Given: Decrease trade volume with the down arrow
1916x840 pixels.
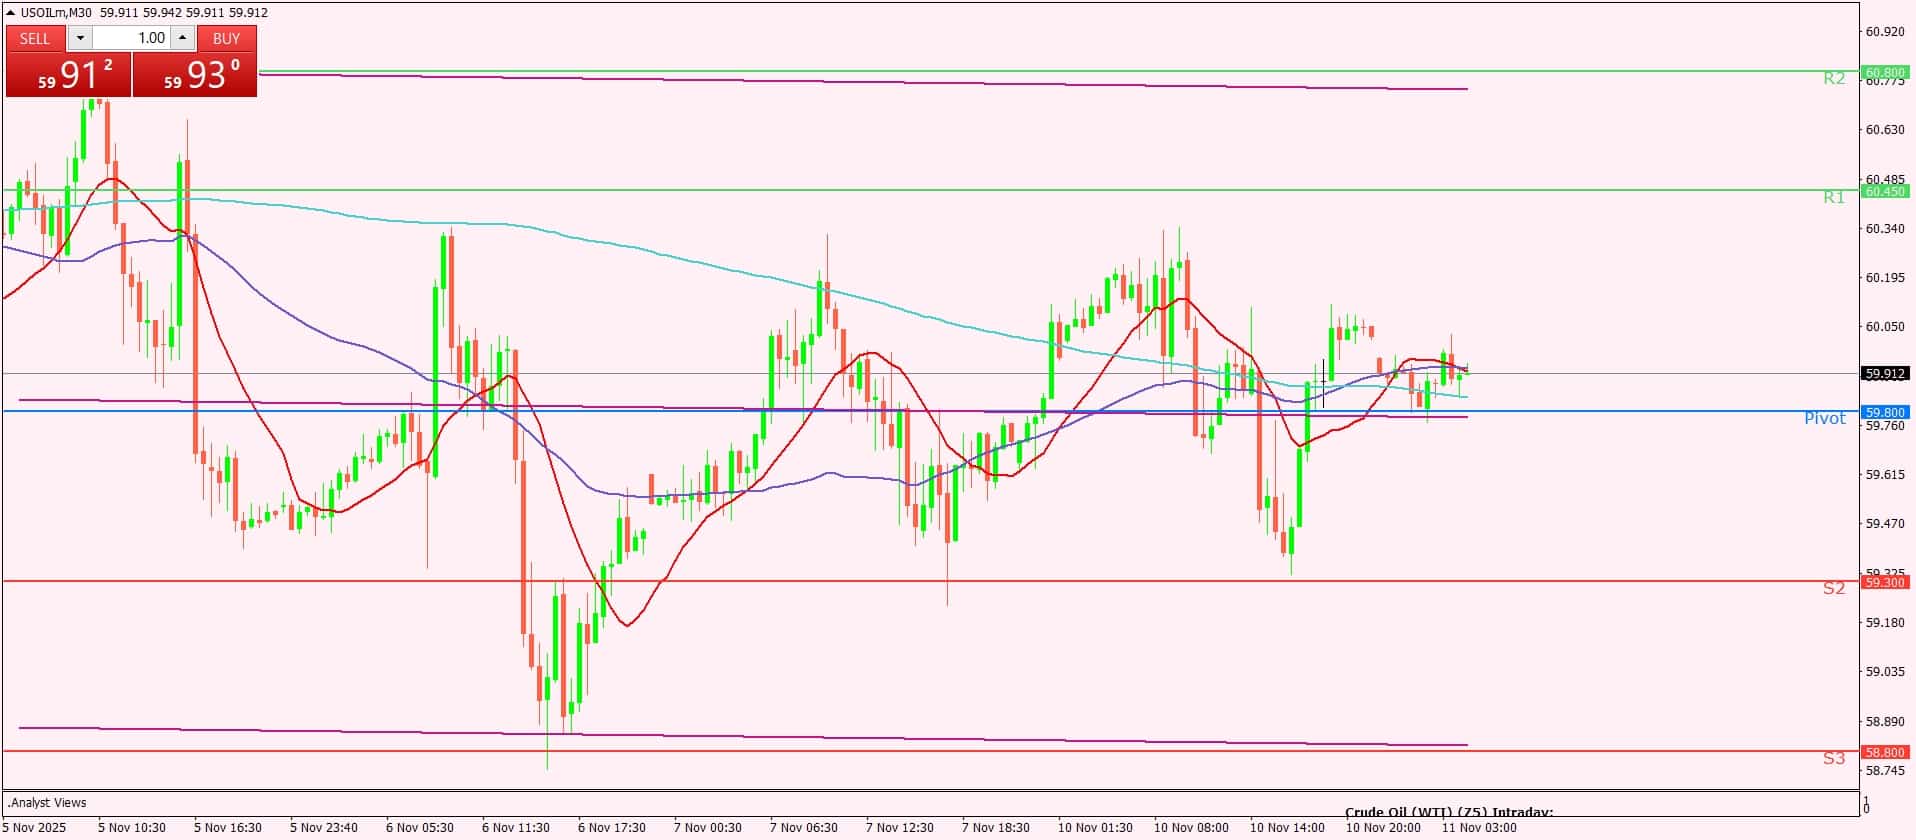Looking at the screenshot, I should click(x=80, y=38).
